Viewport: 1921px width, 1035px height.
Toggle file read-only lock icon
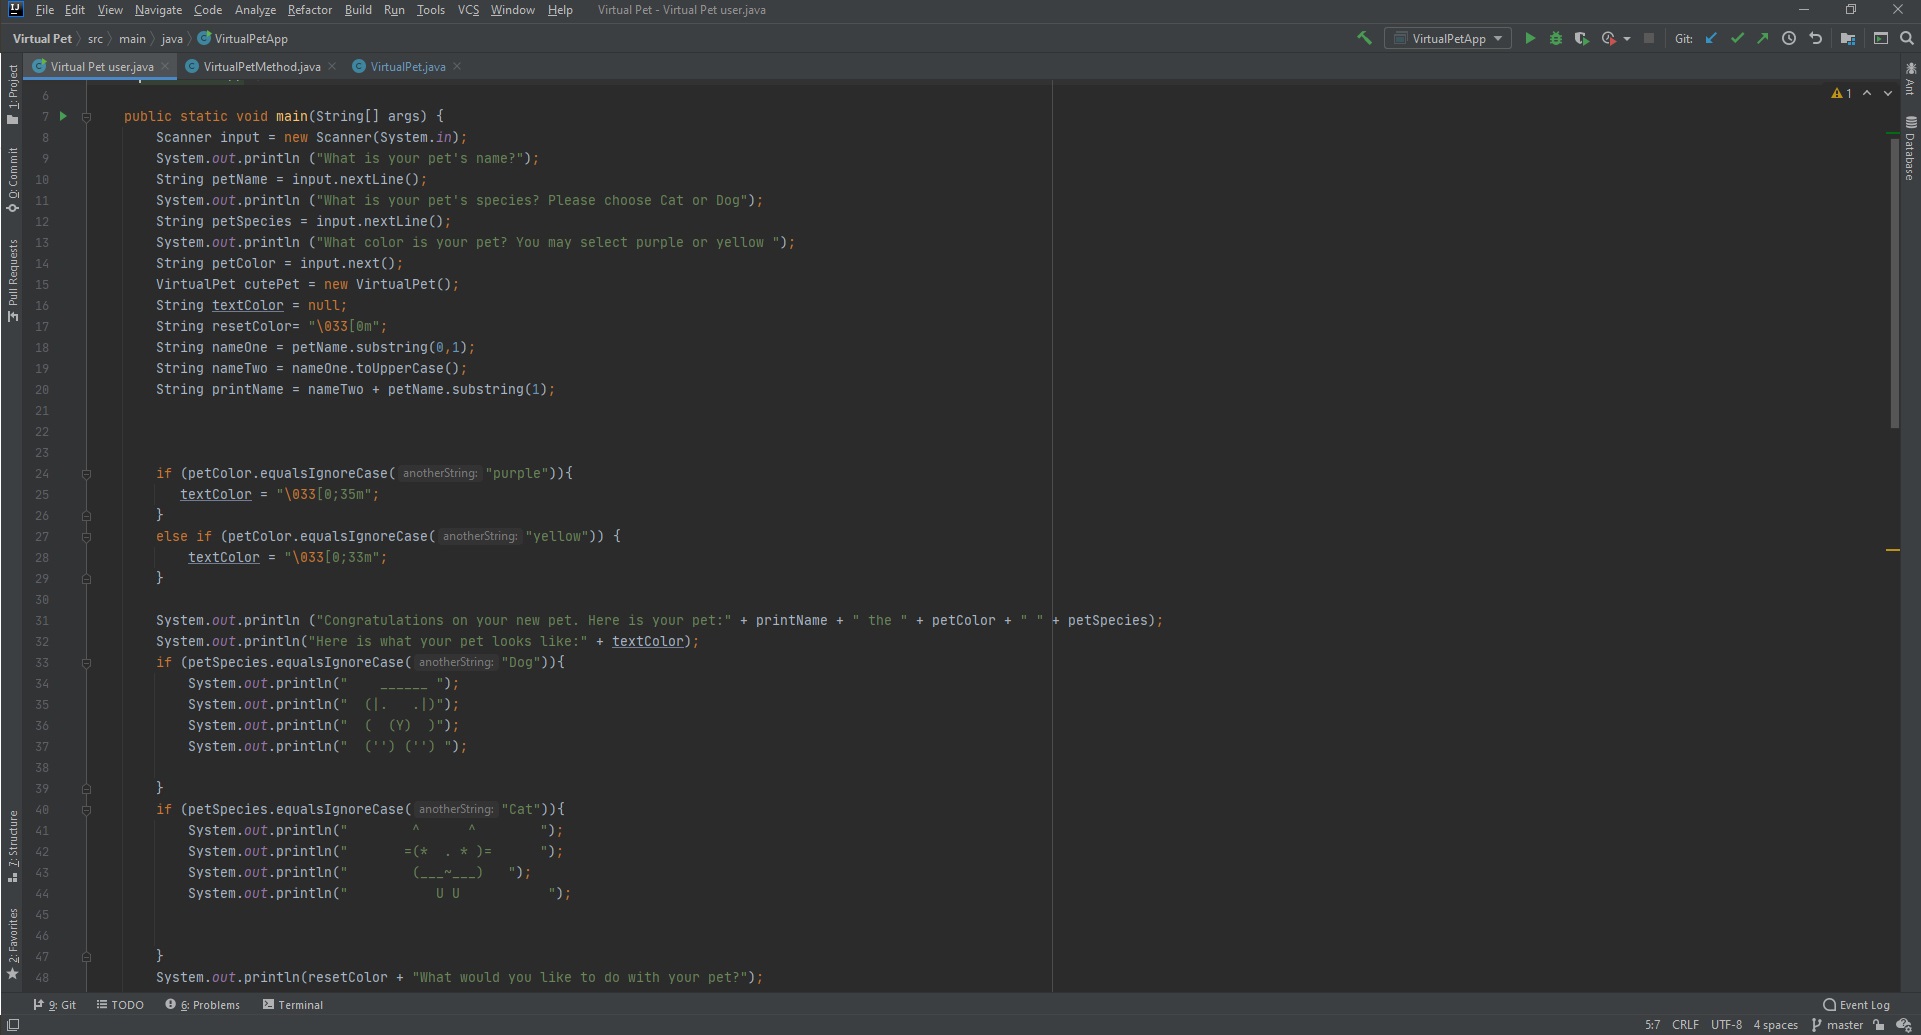[1880, 1025]
